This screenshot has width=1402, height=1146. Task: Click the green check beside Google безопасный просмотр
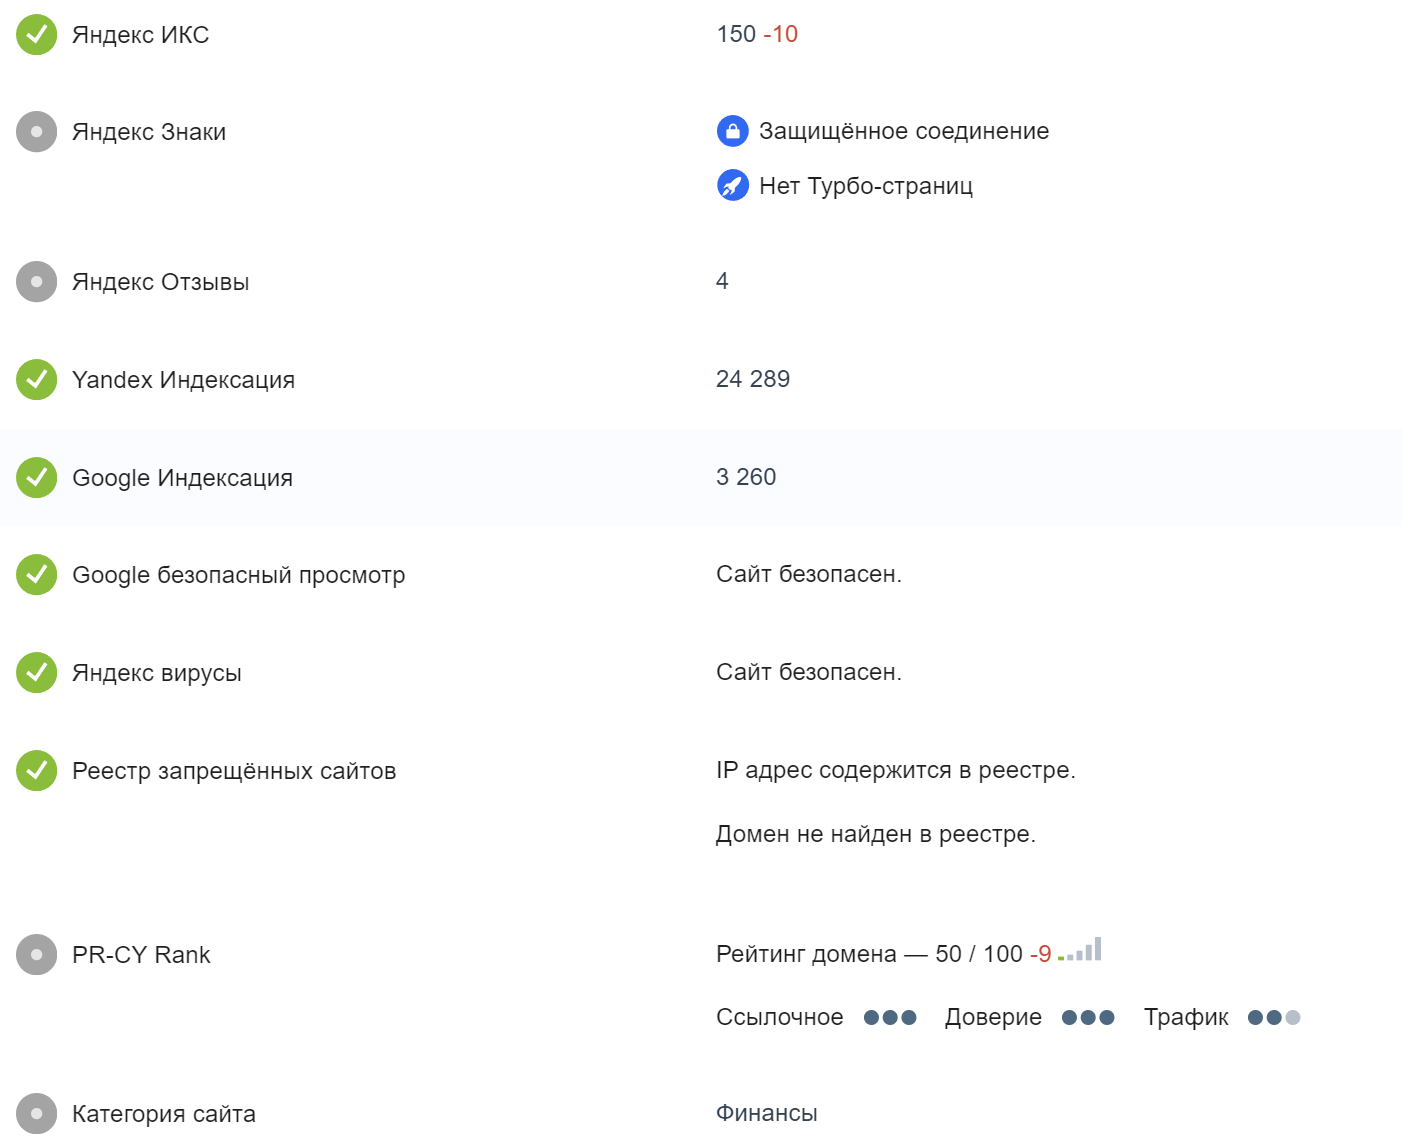37,575
